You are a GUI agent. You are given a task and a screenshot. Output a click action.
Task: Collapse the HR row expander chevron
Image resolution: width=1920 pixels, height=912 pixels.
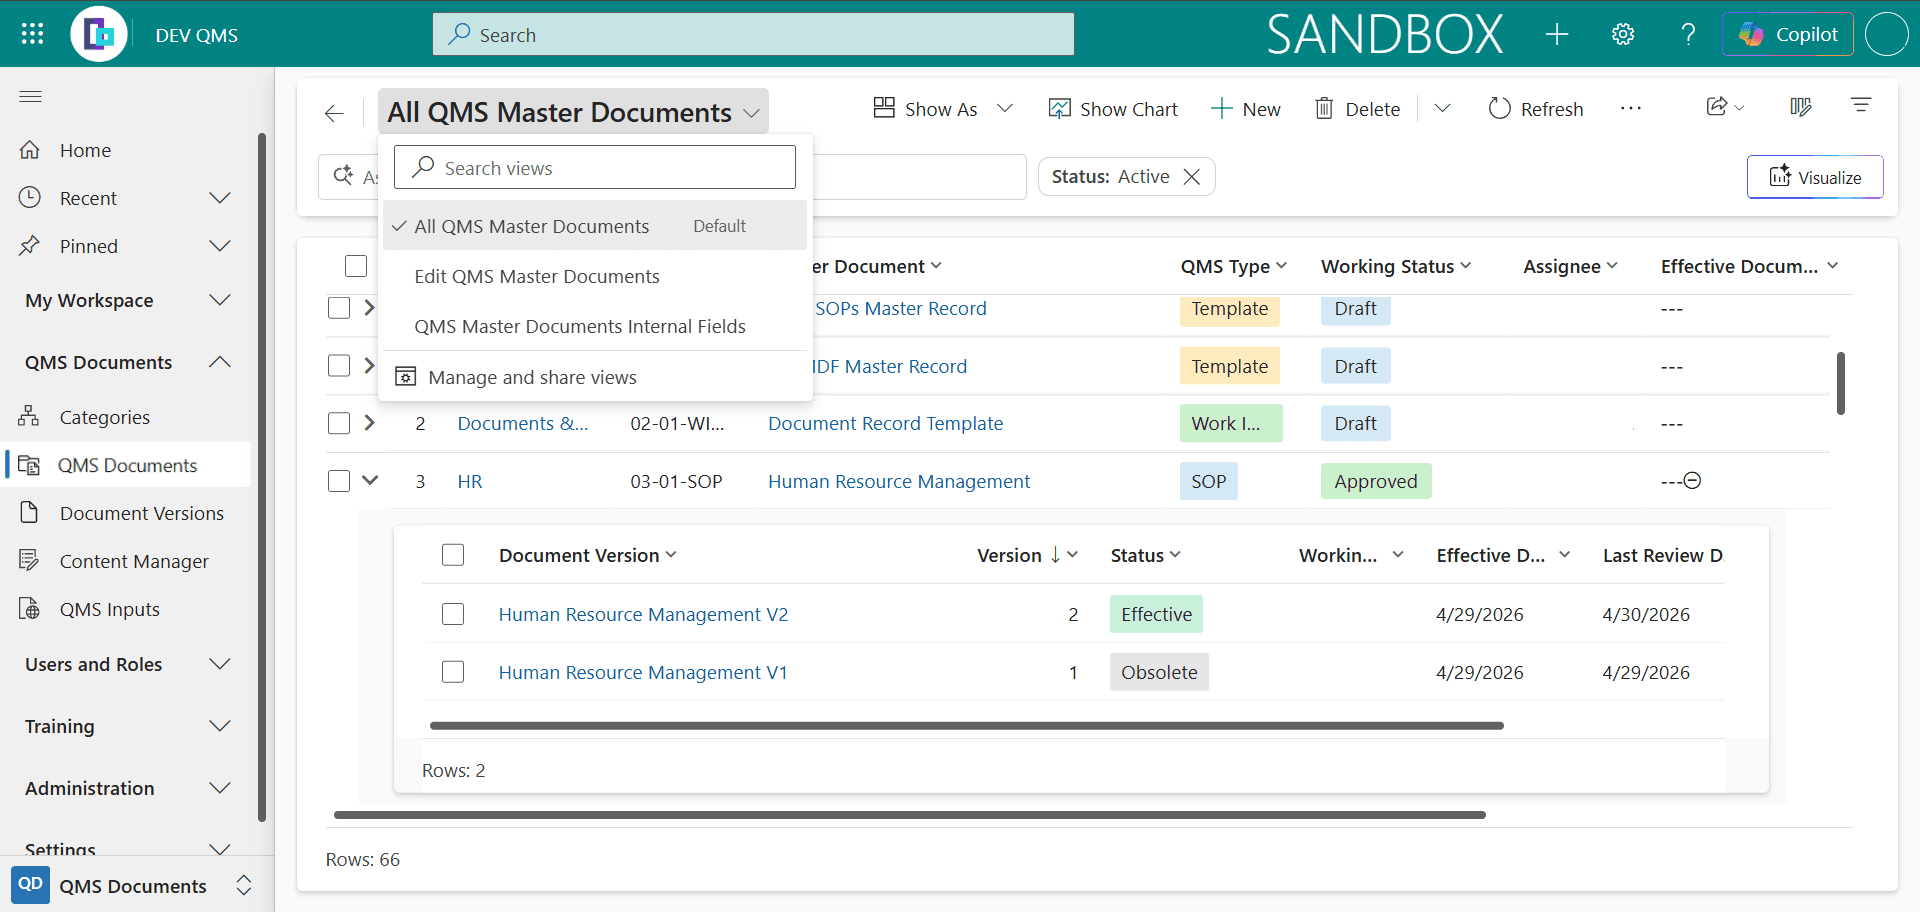[370, 480]
